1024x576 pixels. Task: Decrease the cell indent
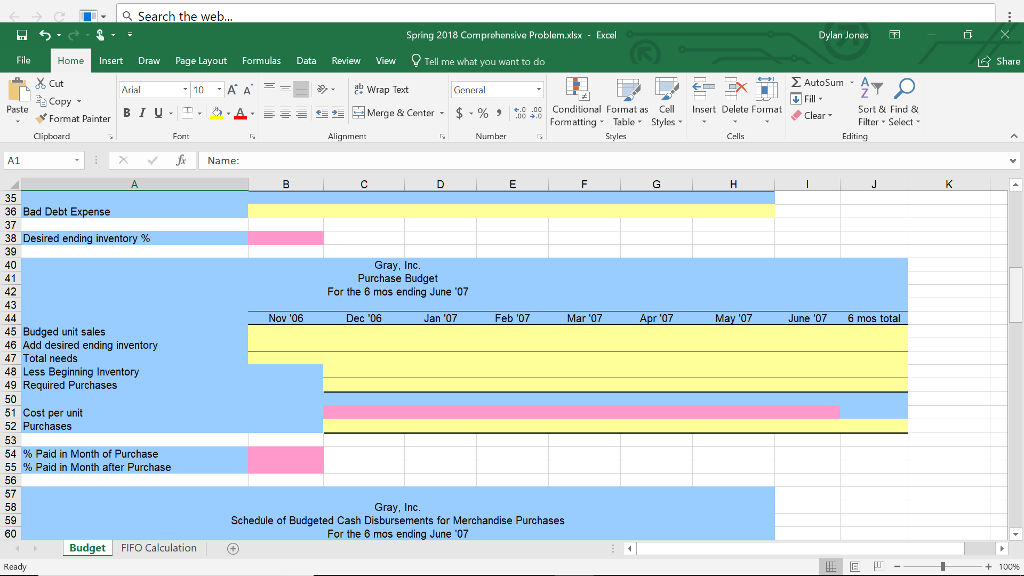[x=322, y=114]
